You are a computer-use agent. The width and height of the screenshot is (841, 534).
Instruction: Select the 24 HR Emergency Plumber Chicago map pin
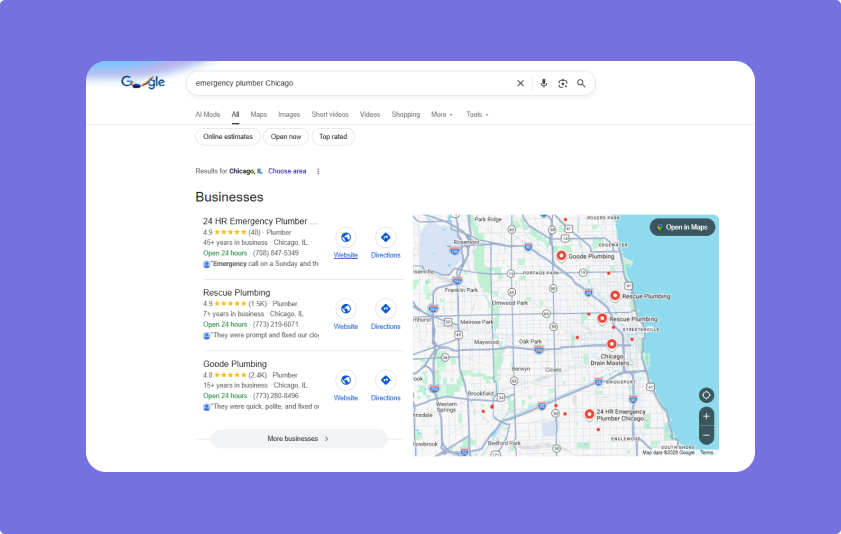tap(589, 414)
